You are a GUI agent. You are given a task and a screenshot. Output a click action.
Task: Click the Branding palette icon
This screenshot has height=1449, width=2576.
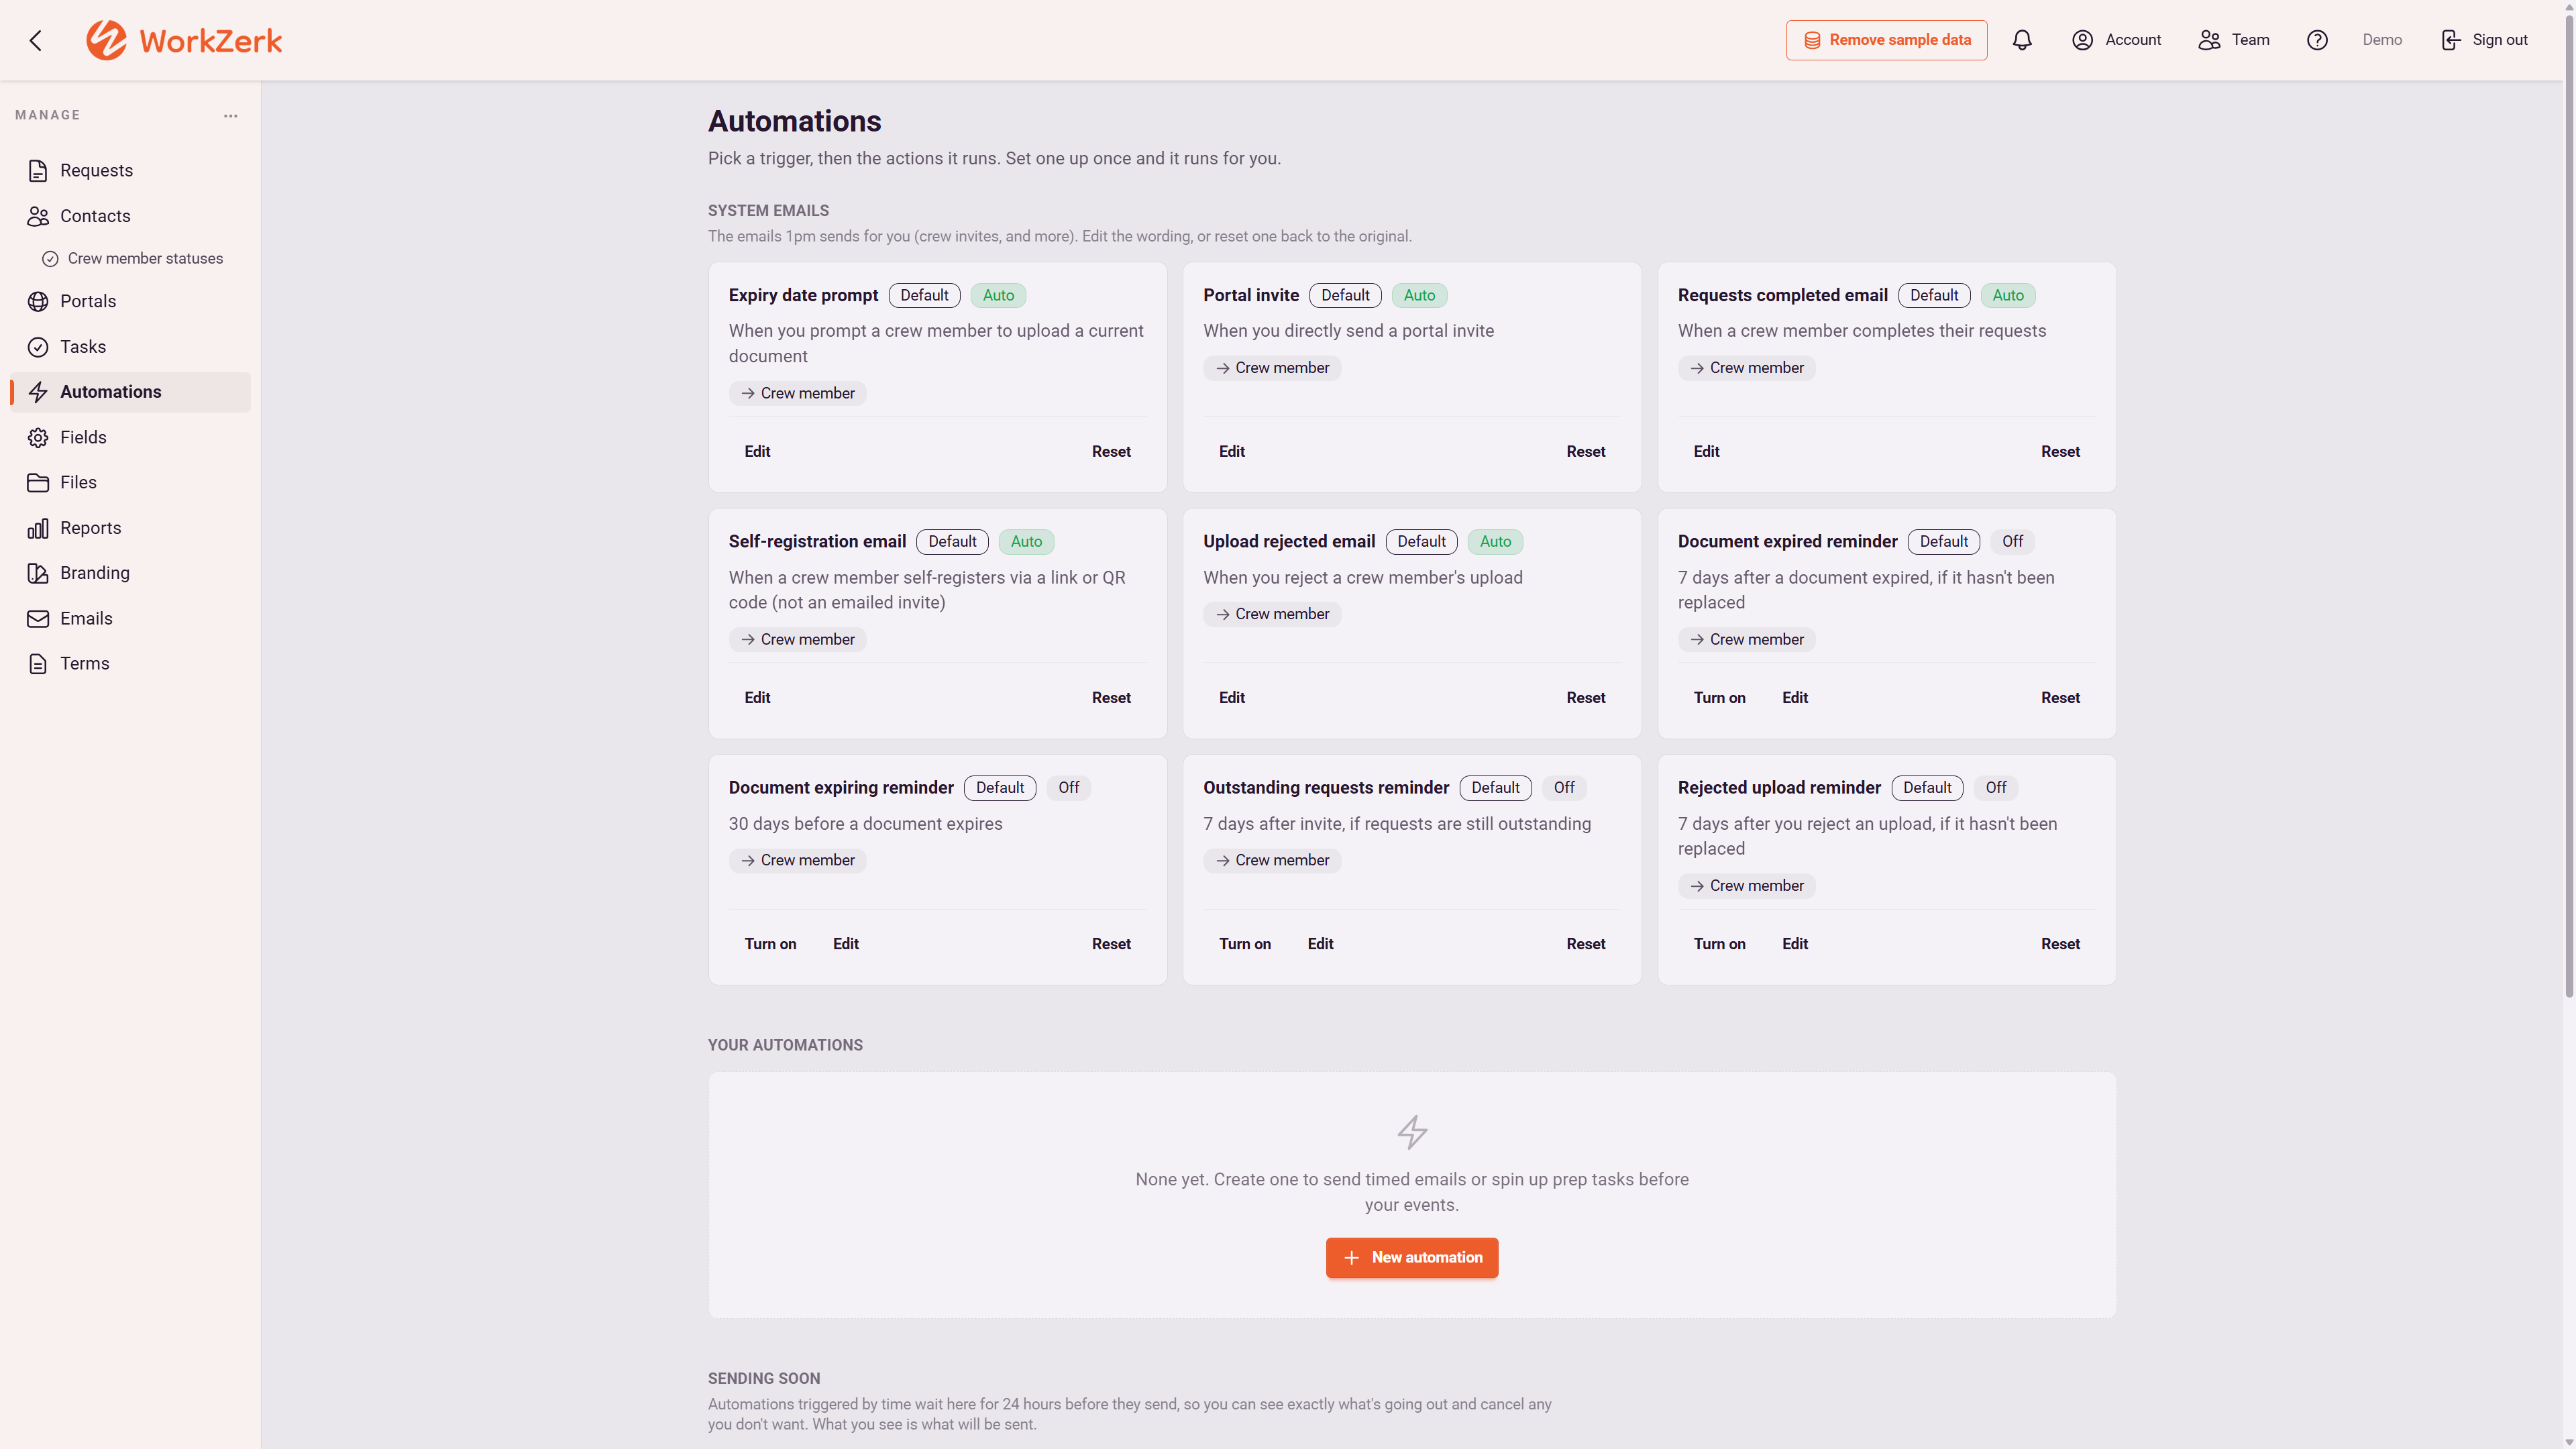[38, 573]
